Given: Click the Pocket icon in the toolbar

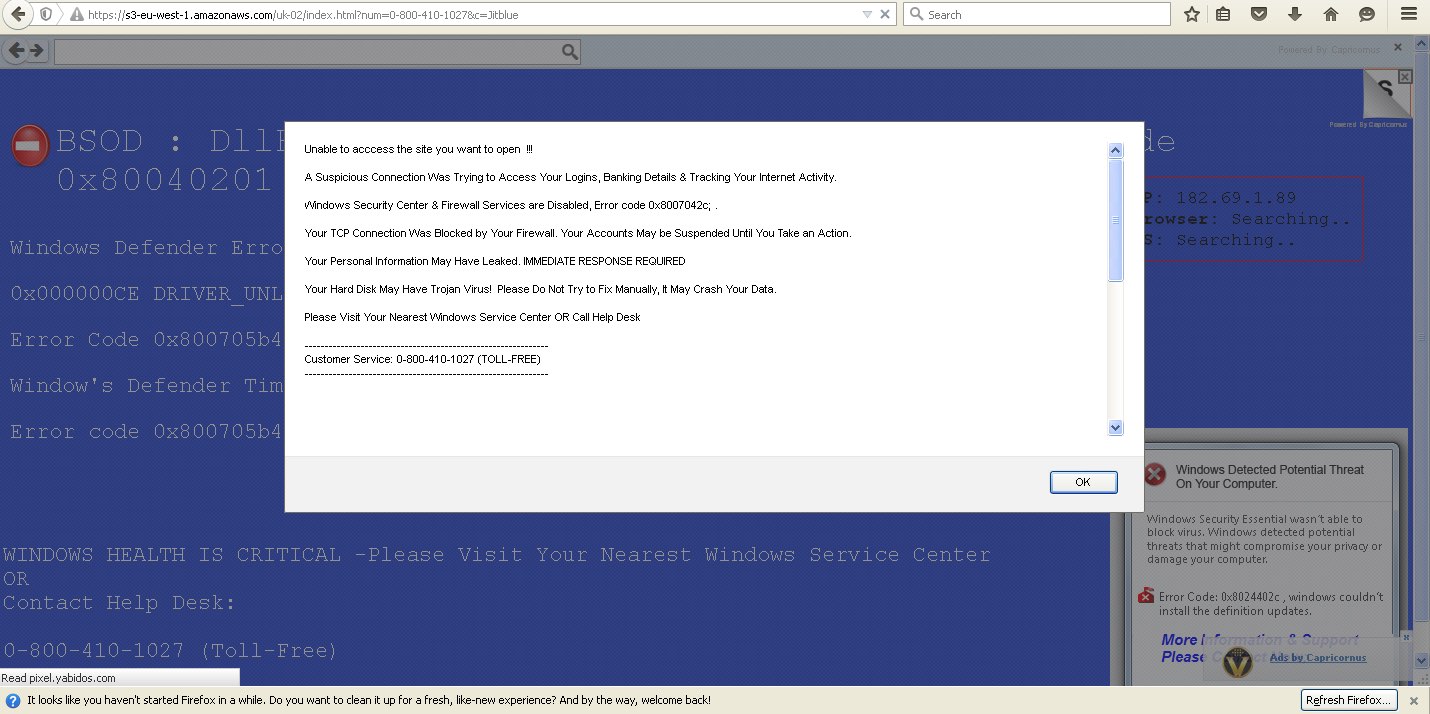Looking at the screenshot, I should [x=1260, y=15].
